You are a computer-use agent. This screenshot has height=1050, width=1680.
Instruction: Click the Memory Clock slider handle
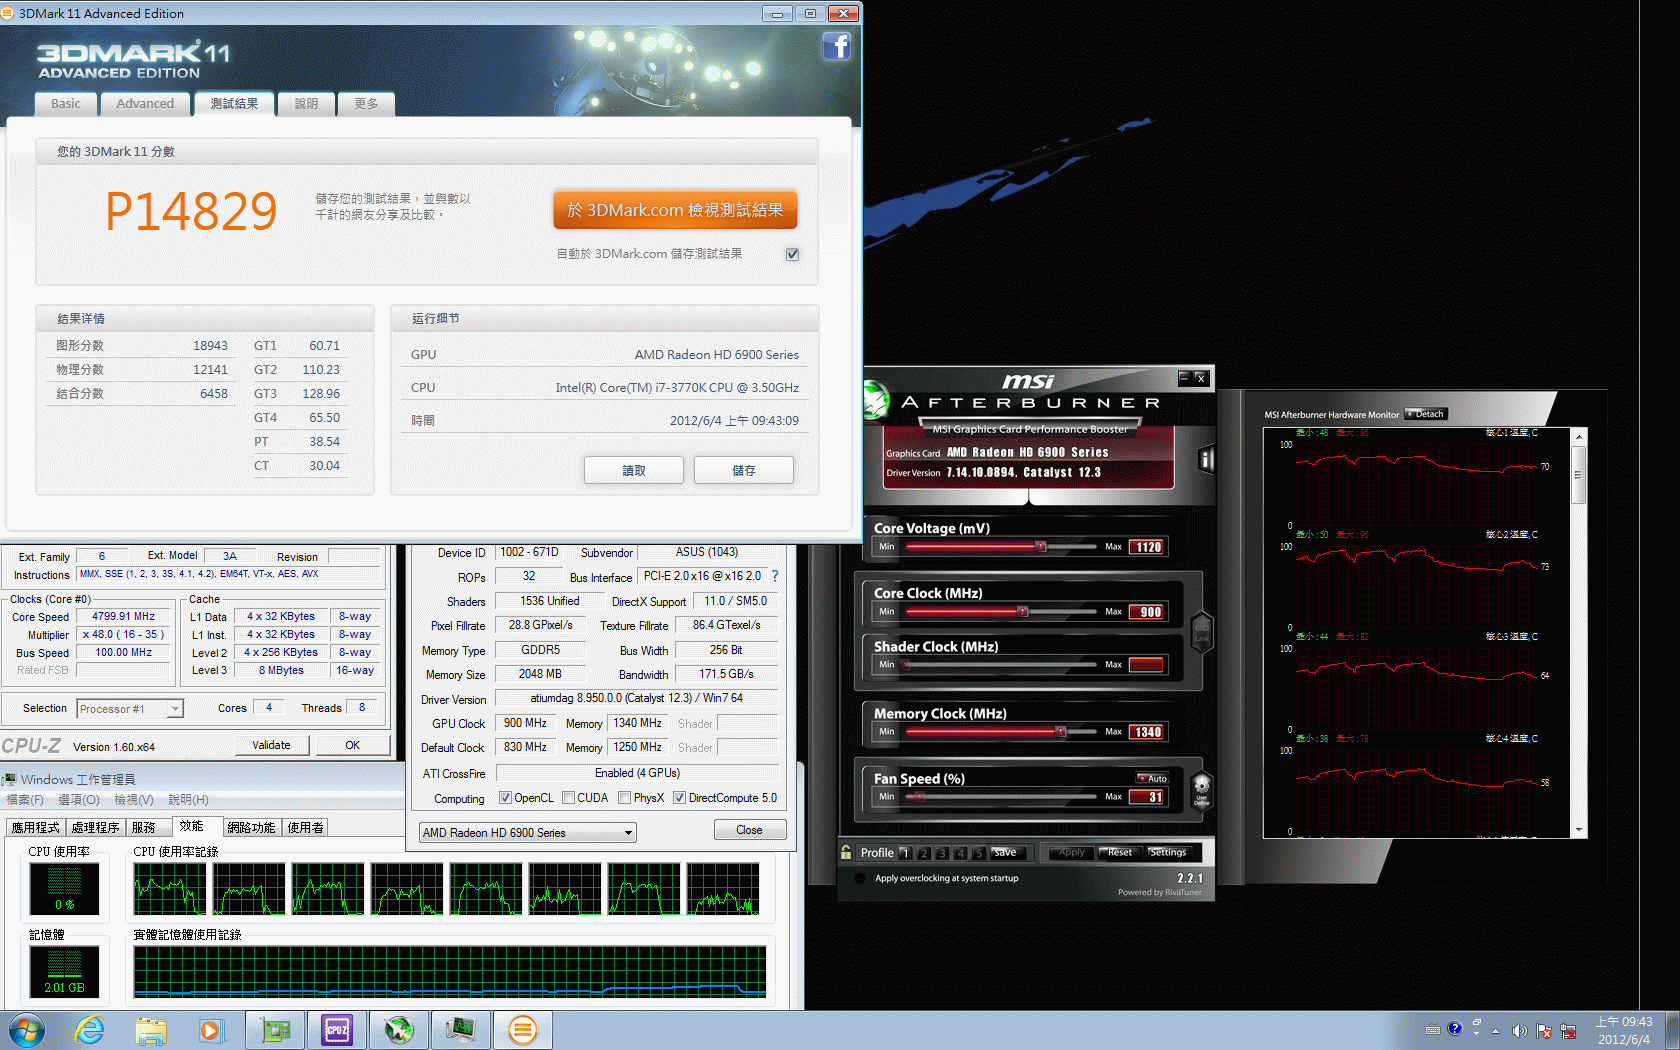[1061, 732]
